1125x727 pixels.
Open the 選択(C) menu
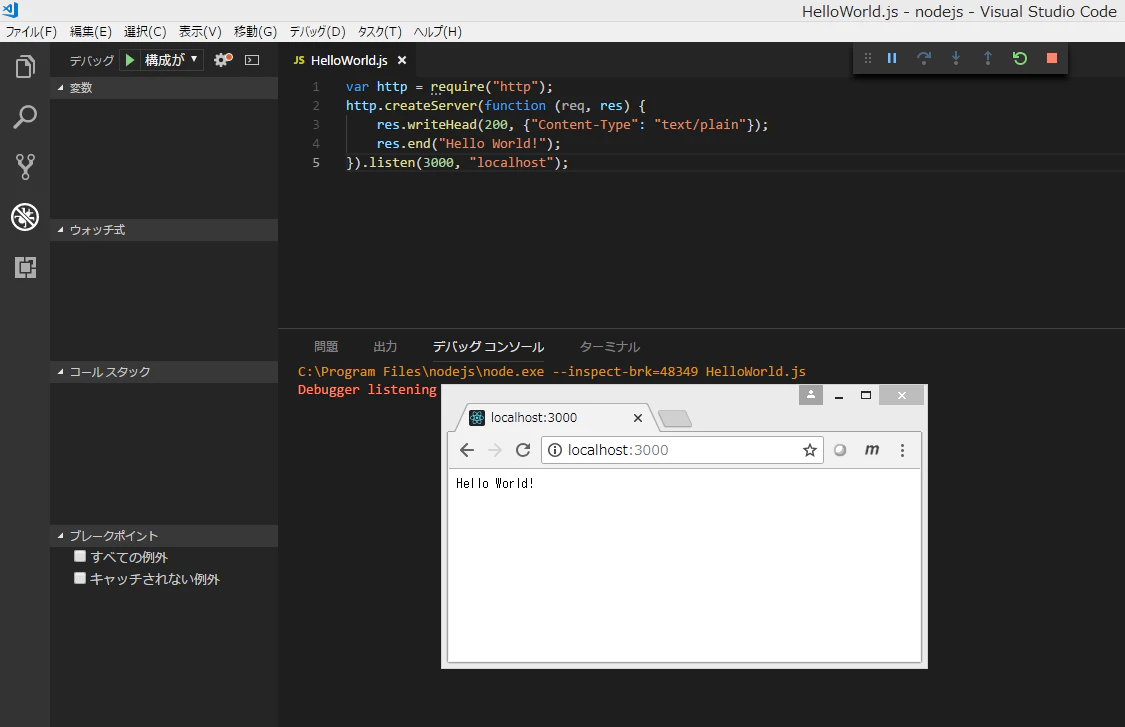(x=145, y=32)
